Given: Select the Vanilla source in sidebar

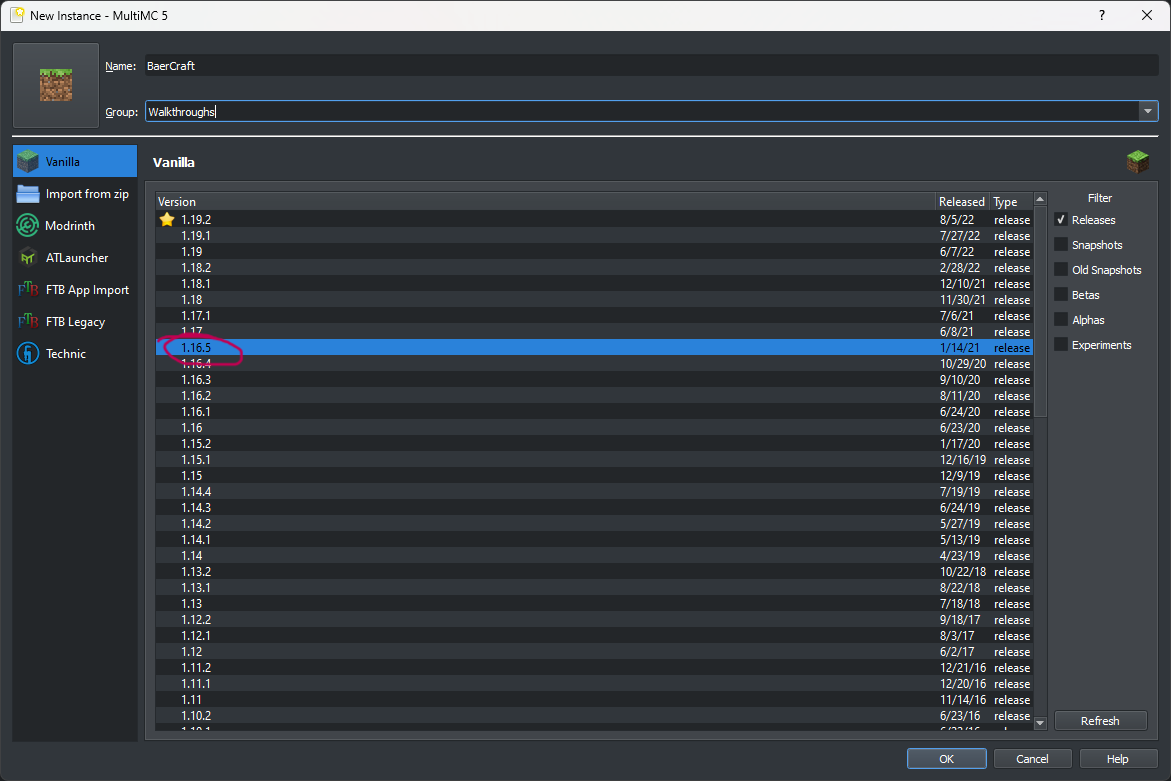Looking at the screenshot, I should [x=75, y=161].
